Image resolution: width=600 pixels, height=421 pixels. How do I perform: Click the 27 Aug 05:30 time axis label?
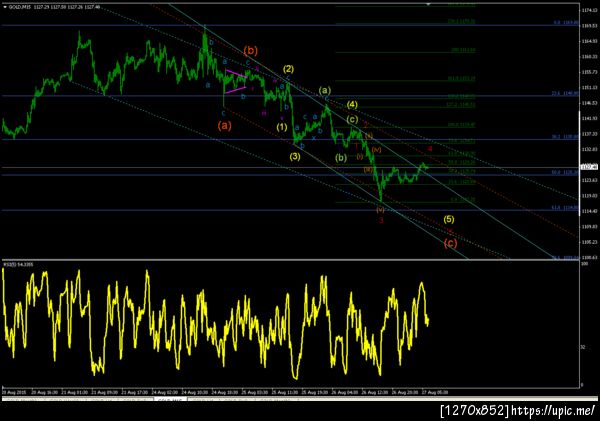pyautogui.click(x=435, y=392)
